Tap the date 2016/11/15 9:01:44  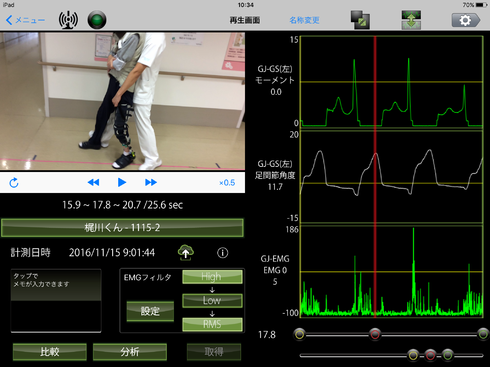(x=112, y=253)
